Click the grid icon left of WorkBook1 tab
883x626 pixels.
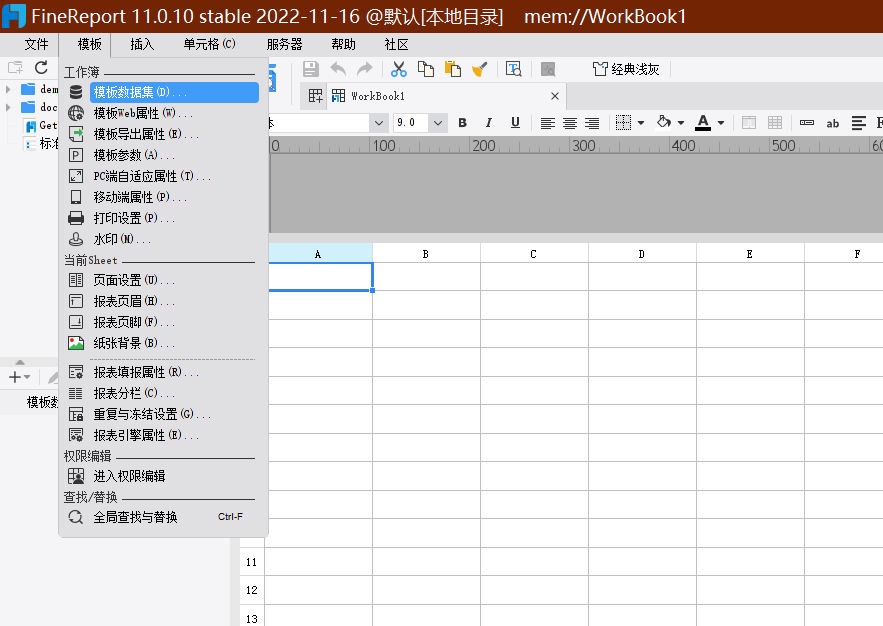point(315,96)
